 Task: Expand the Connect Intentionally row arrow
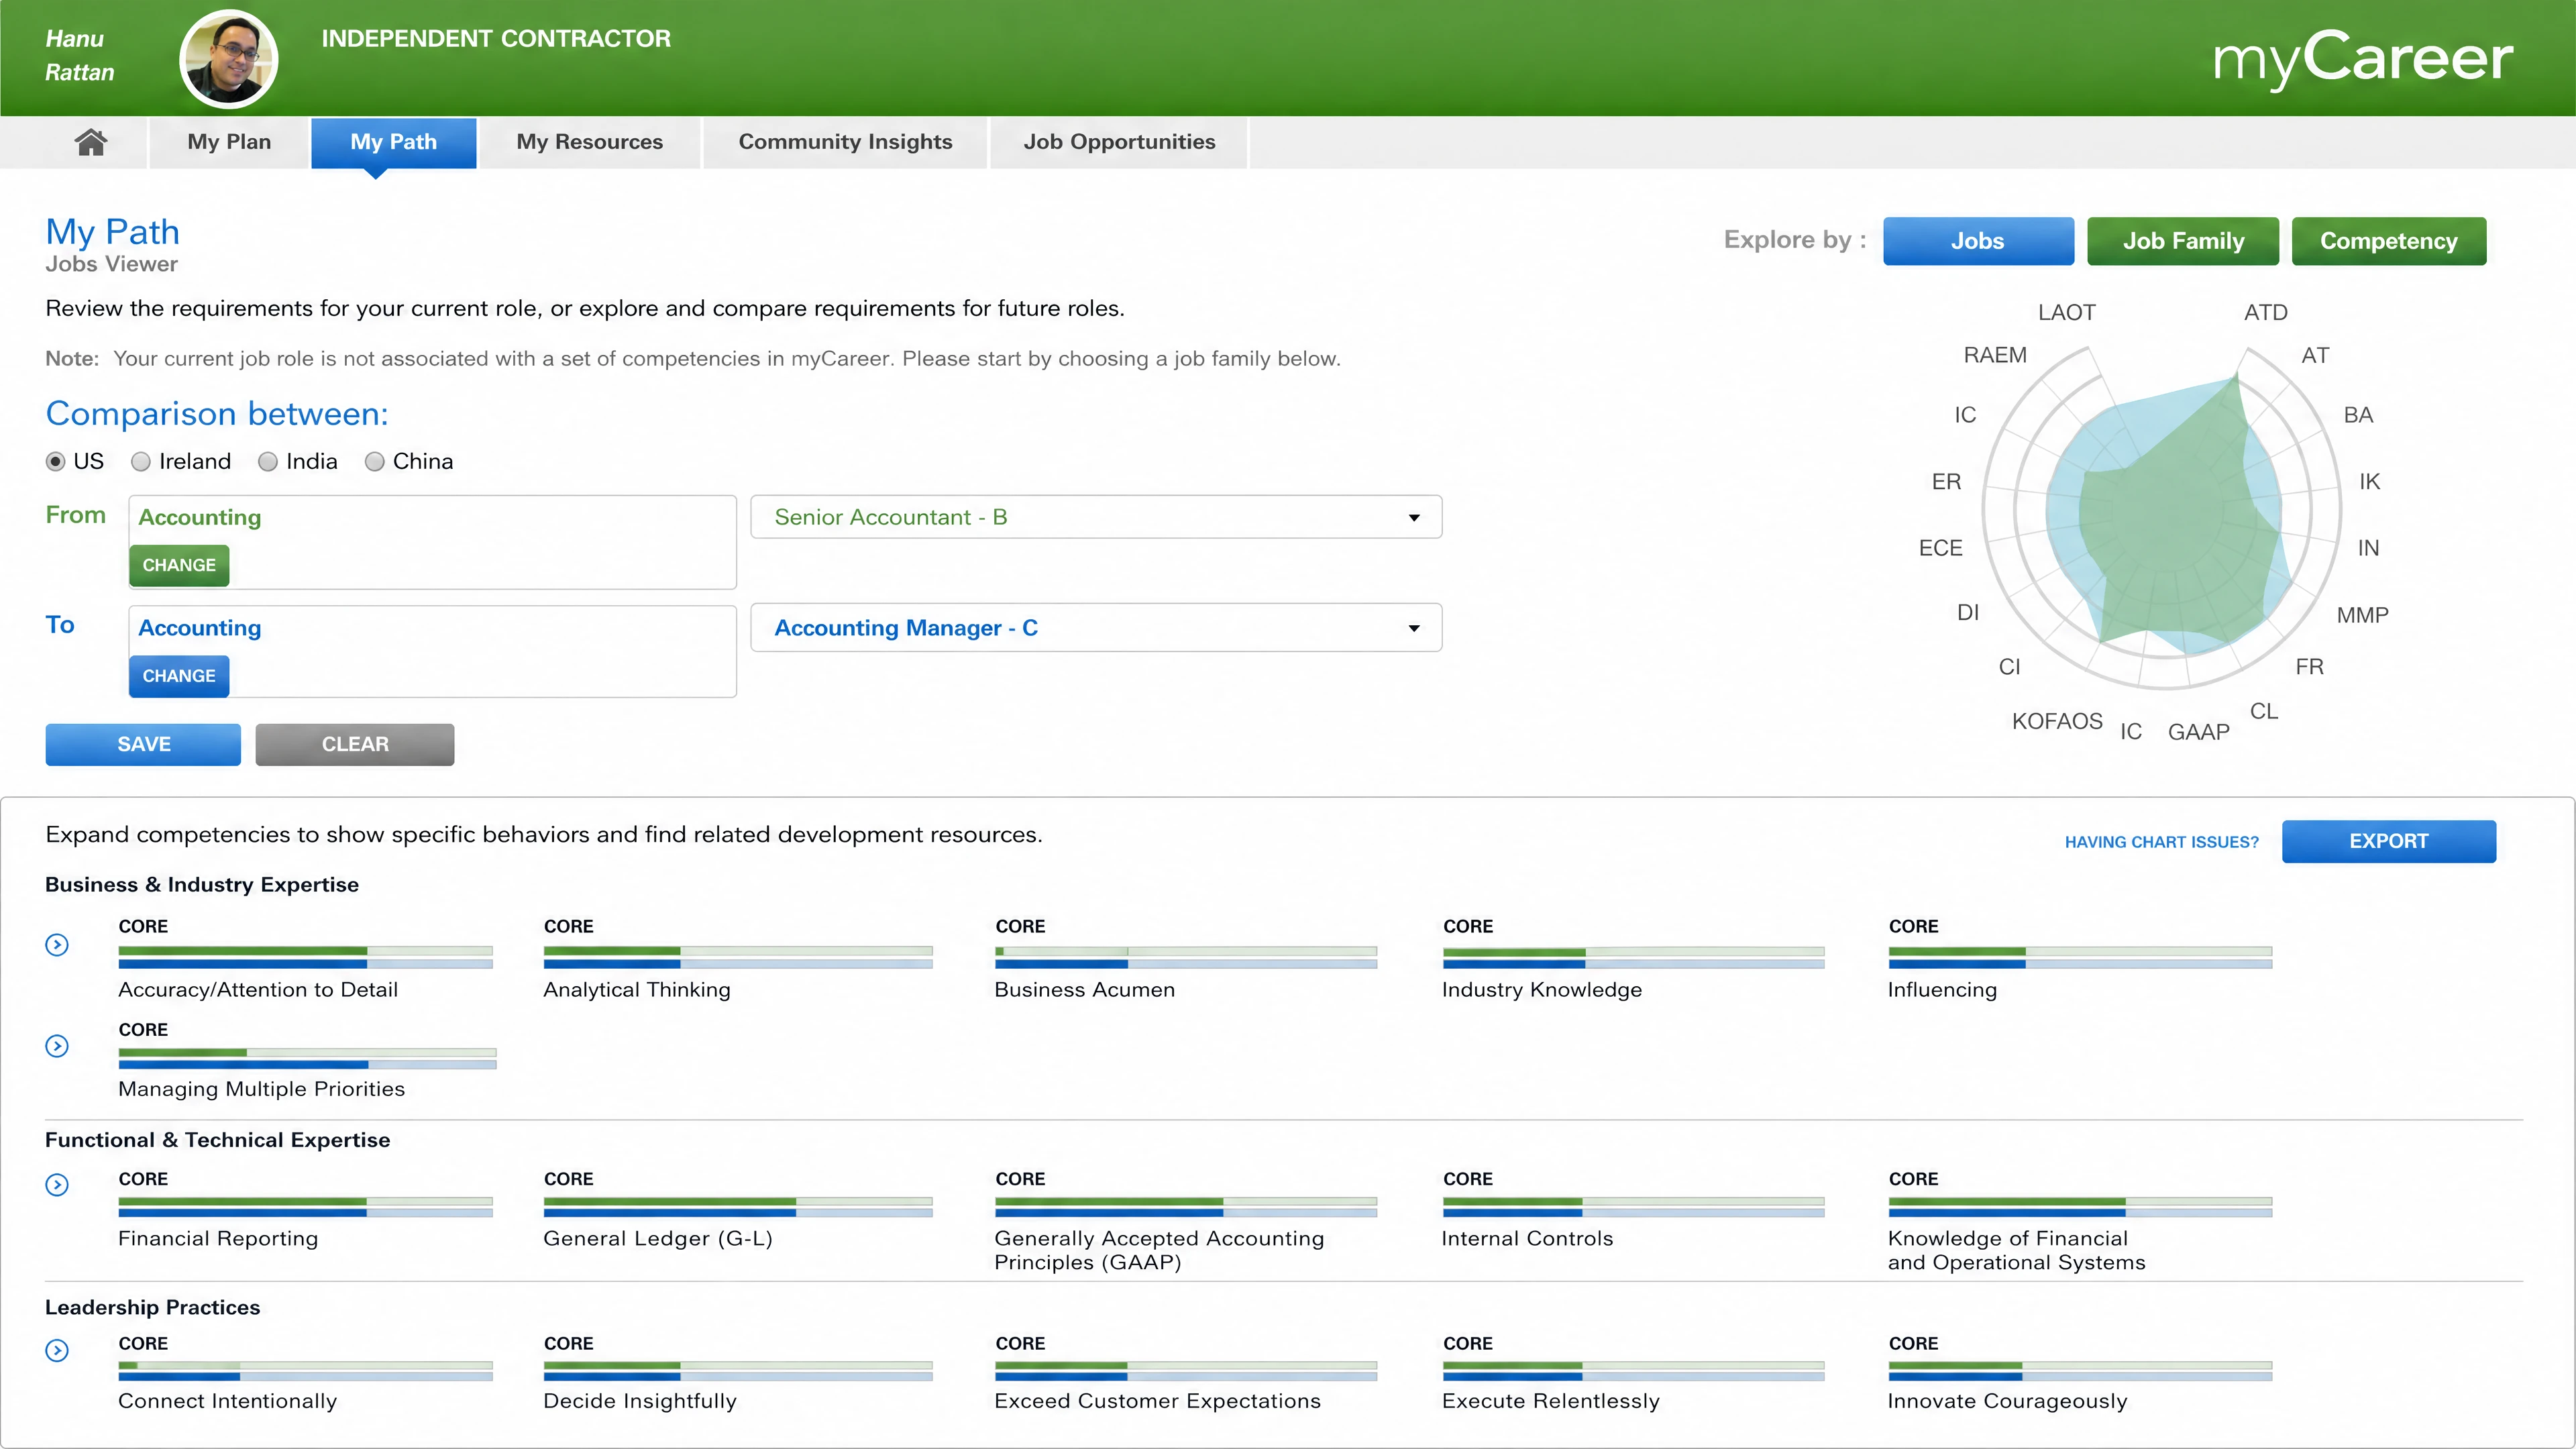(x=57, y=1351)
